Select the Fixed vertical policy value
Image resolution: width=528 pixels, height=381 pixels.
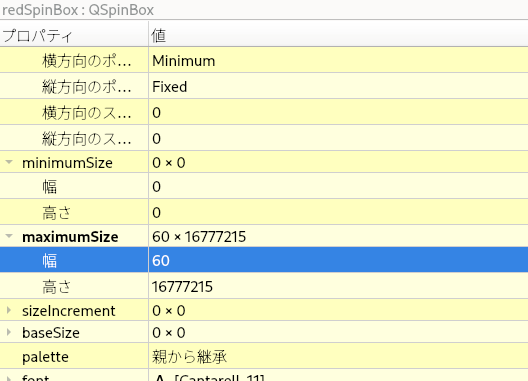pos(338,87)
